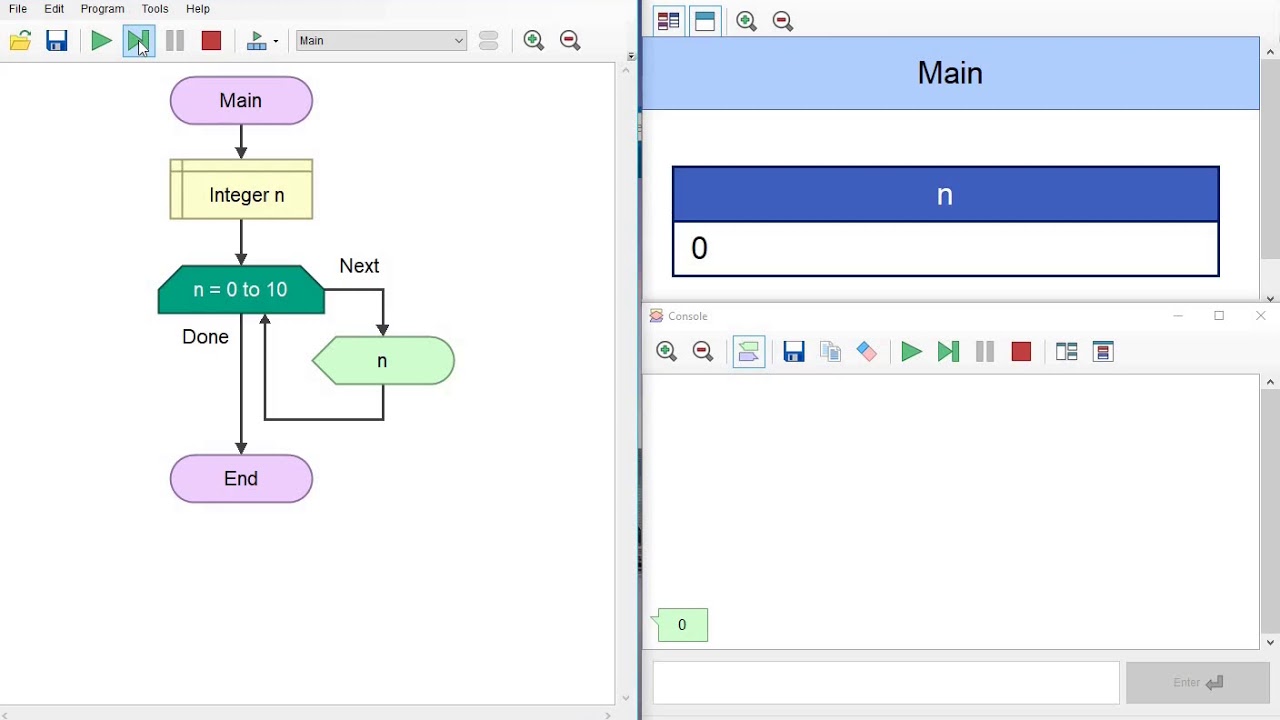Click the green output bubble showing 0
This screenshot has width=1280, height=720.
682,625
